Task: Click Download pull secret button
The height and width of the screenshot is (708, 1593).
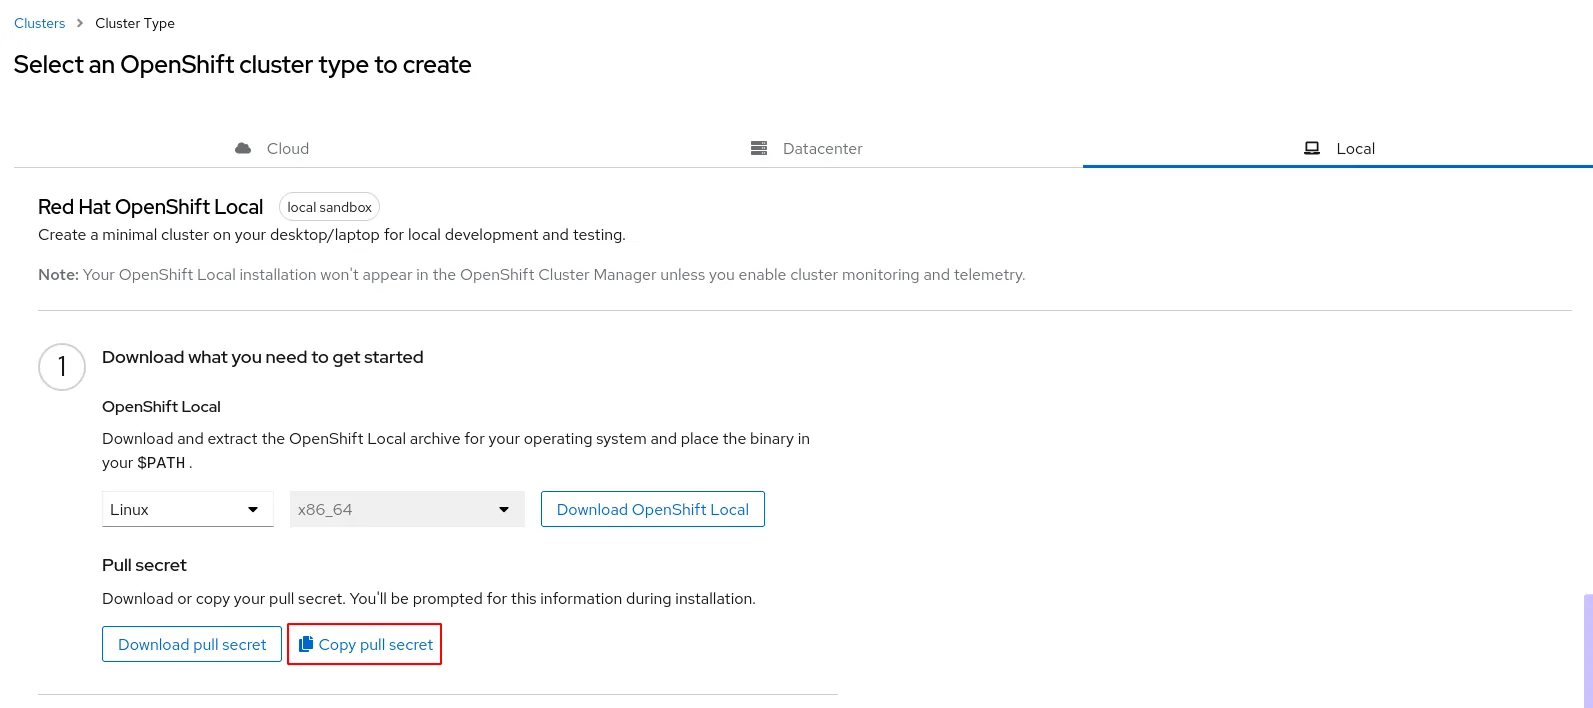Action: click(x=192, y=645)
